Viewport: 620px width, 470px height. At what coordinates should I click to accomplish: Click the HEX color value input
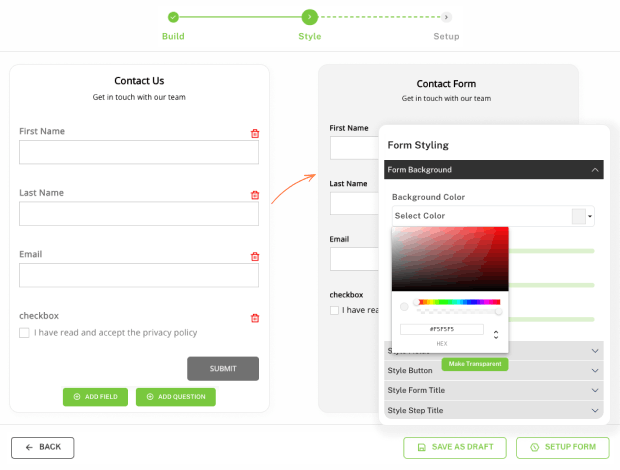(x=442, y=329)
